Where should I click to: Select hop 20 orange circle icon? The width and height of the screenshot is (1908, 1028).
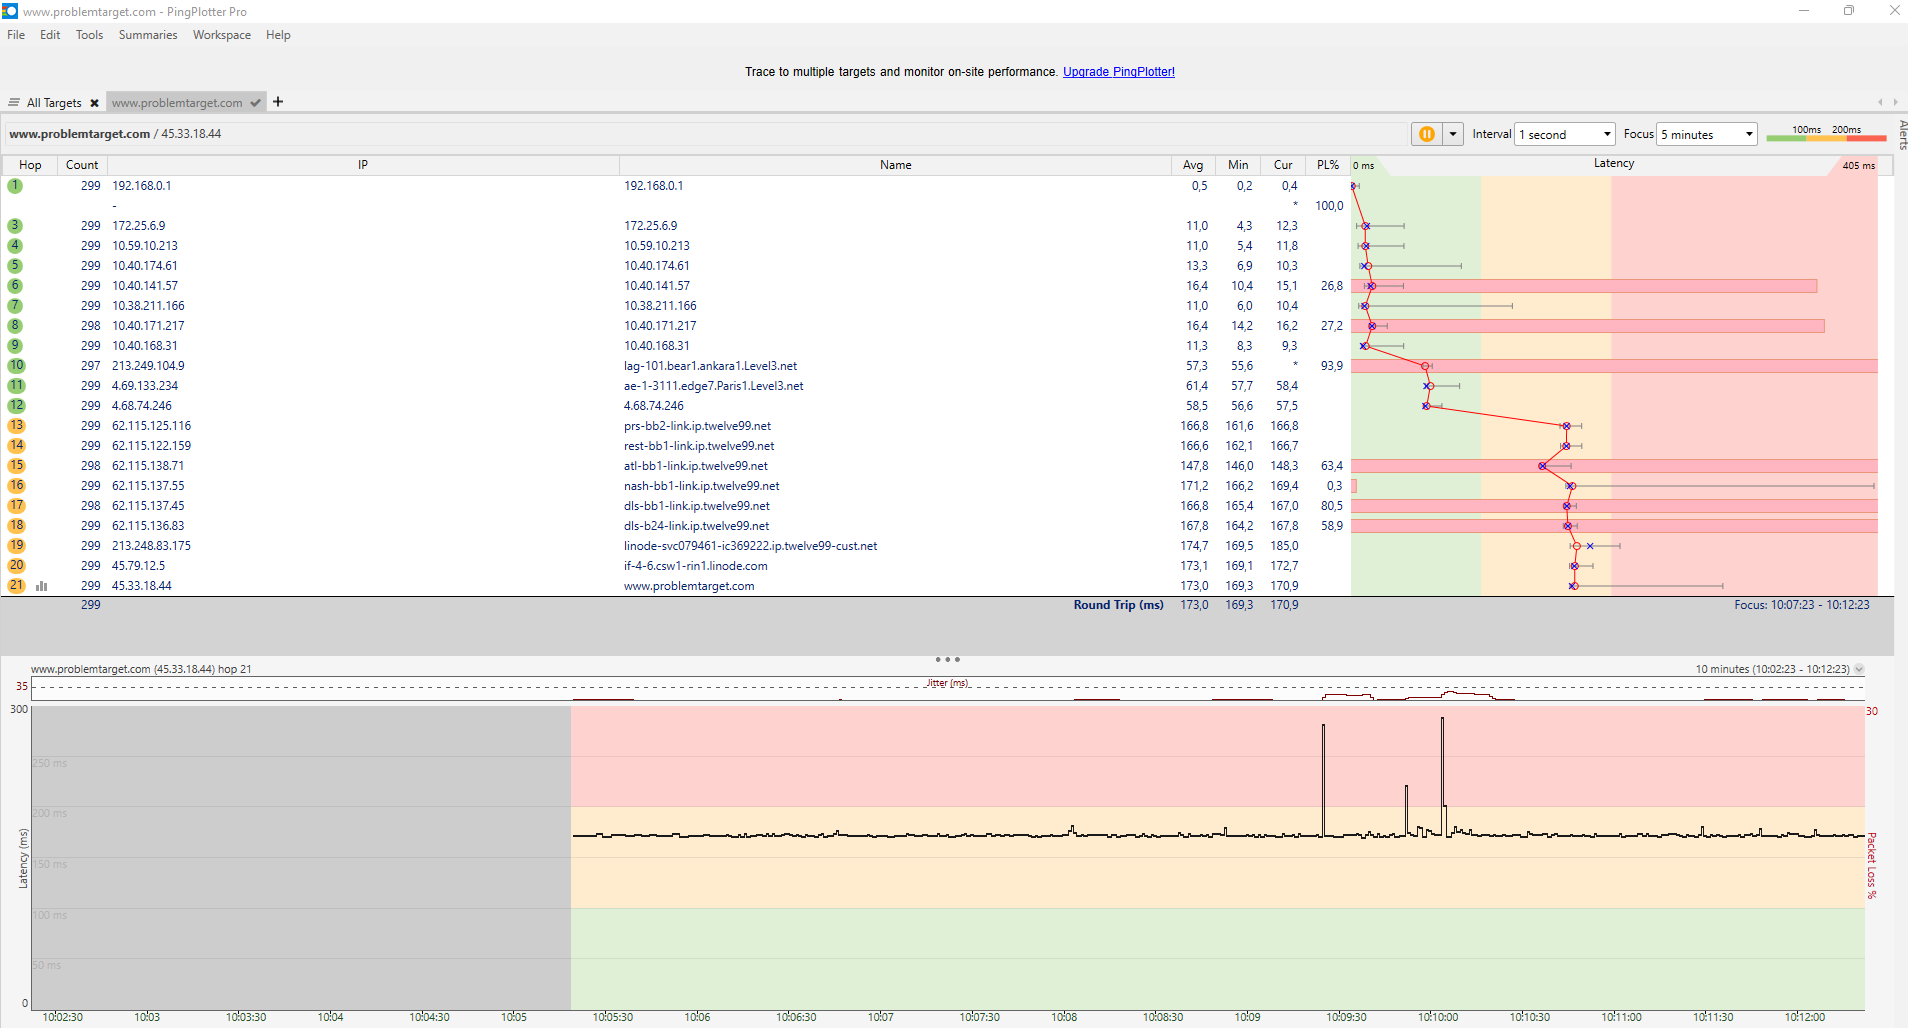pos(16,566)
